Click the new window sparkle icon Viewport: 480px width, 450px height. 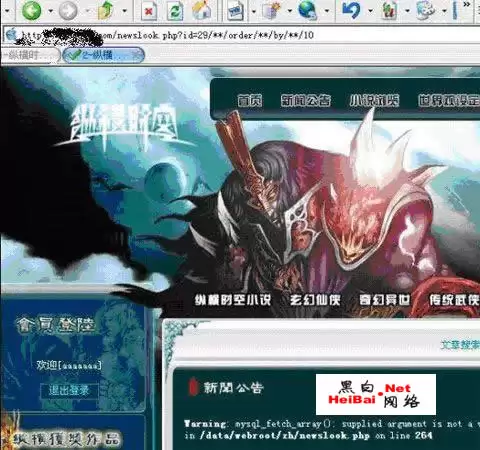272,11
